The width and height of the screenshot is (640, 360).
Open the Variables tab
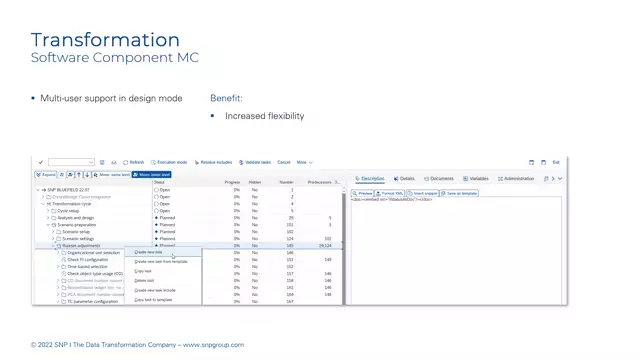pos(476,179)
